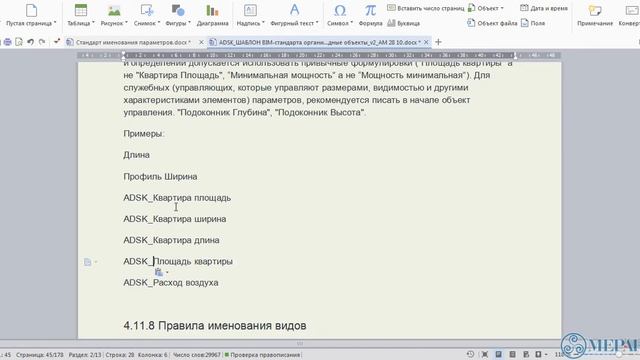The image size is (640, 360).
Task: Click the Таблица table icon
Action: click(81, 10)
